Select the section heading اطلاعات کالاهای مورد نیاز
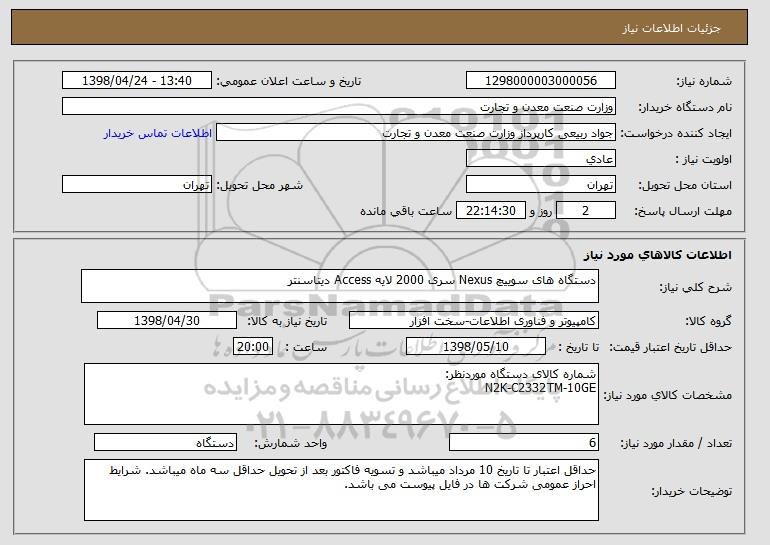This screenshot has height=545, width=770. pos(658,255)
